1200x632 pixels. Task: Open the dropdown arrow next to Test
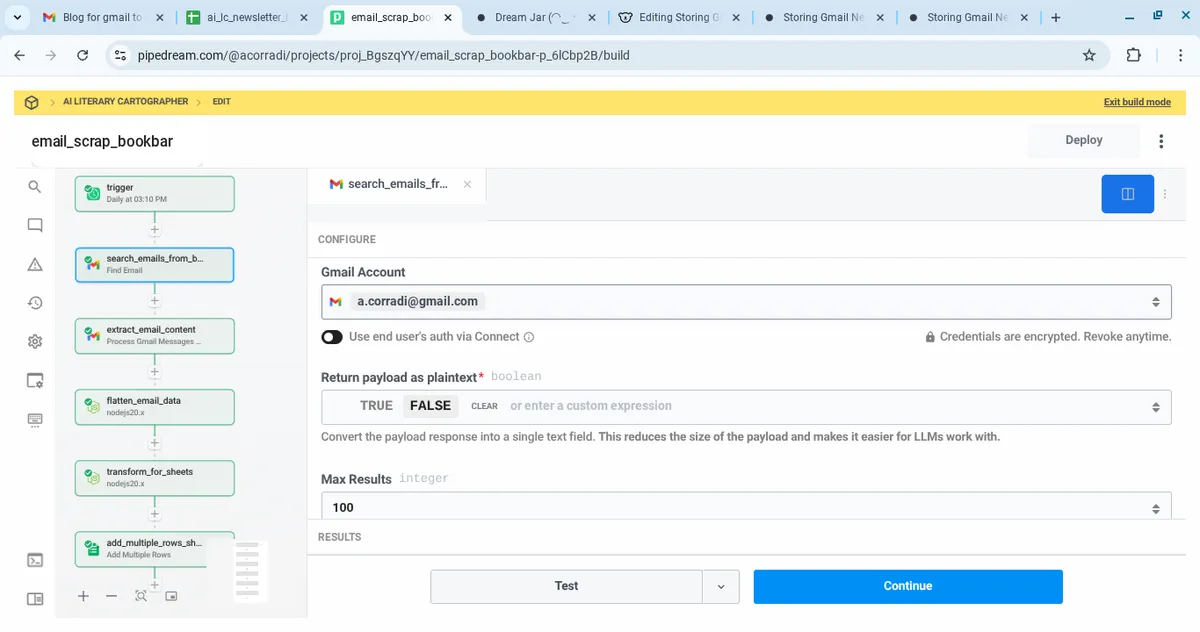pyautogui.click(x=720, y=587)
